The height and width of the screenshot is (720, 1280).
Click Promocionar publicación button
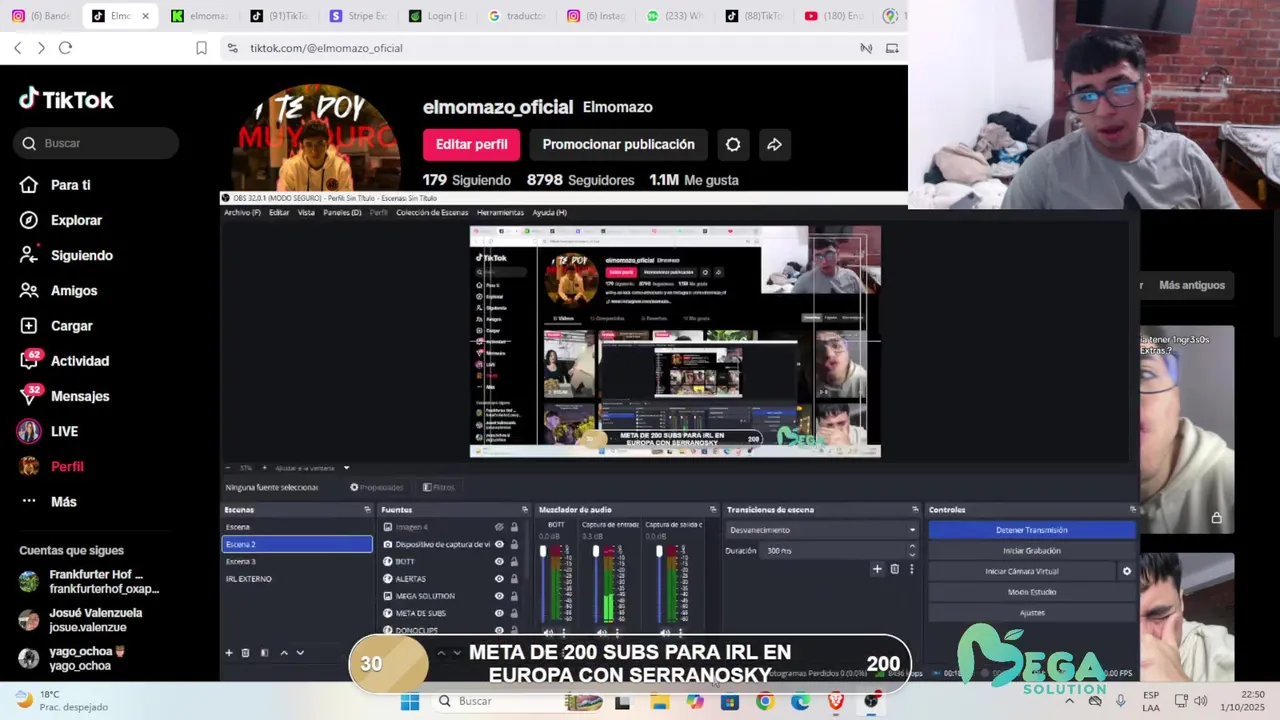[618, 145]
